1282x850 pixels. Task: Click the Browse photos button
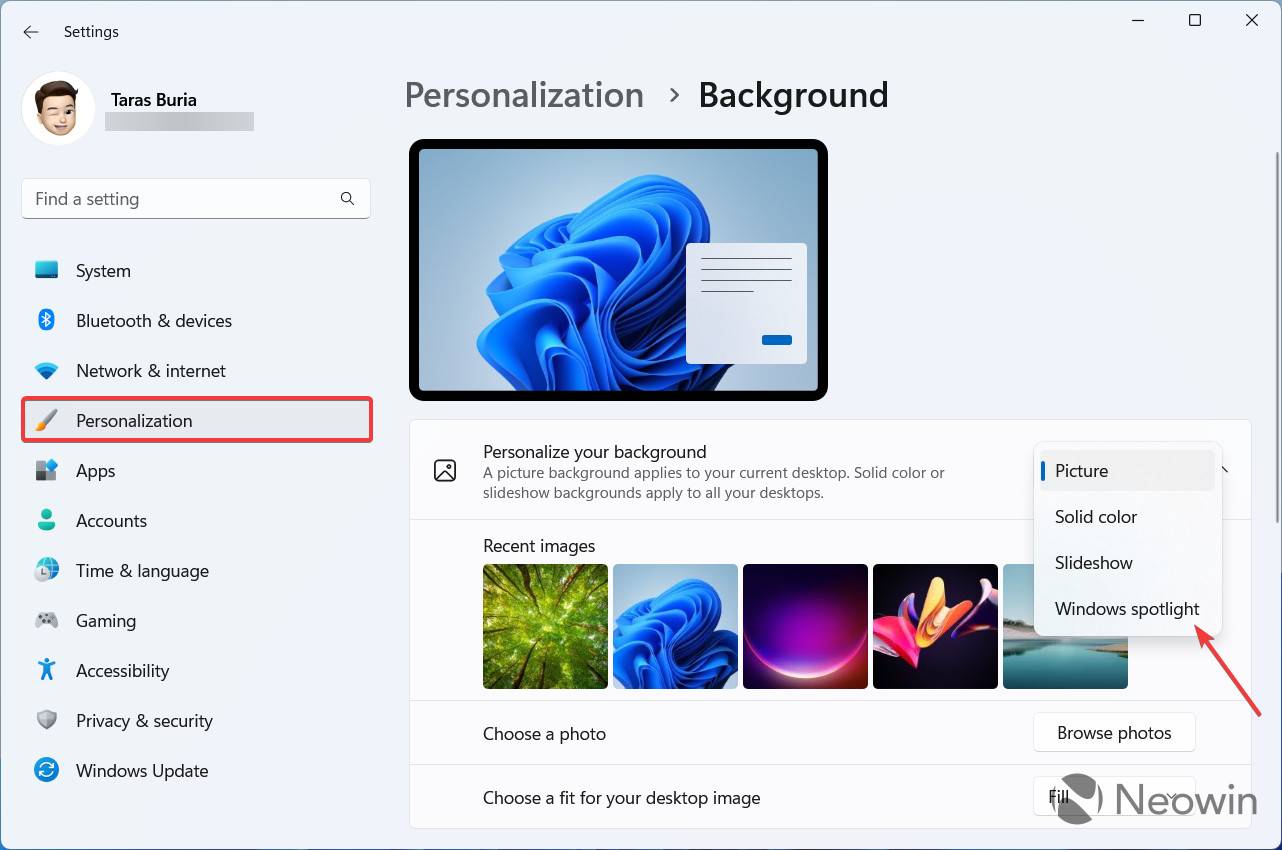point(1113,732)
